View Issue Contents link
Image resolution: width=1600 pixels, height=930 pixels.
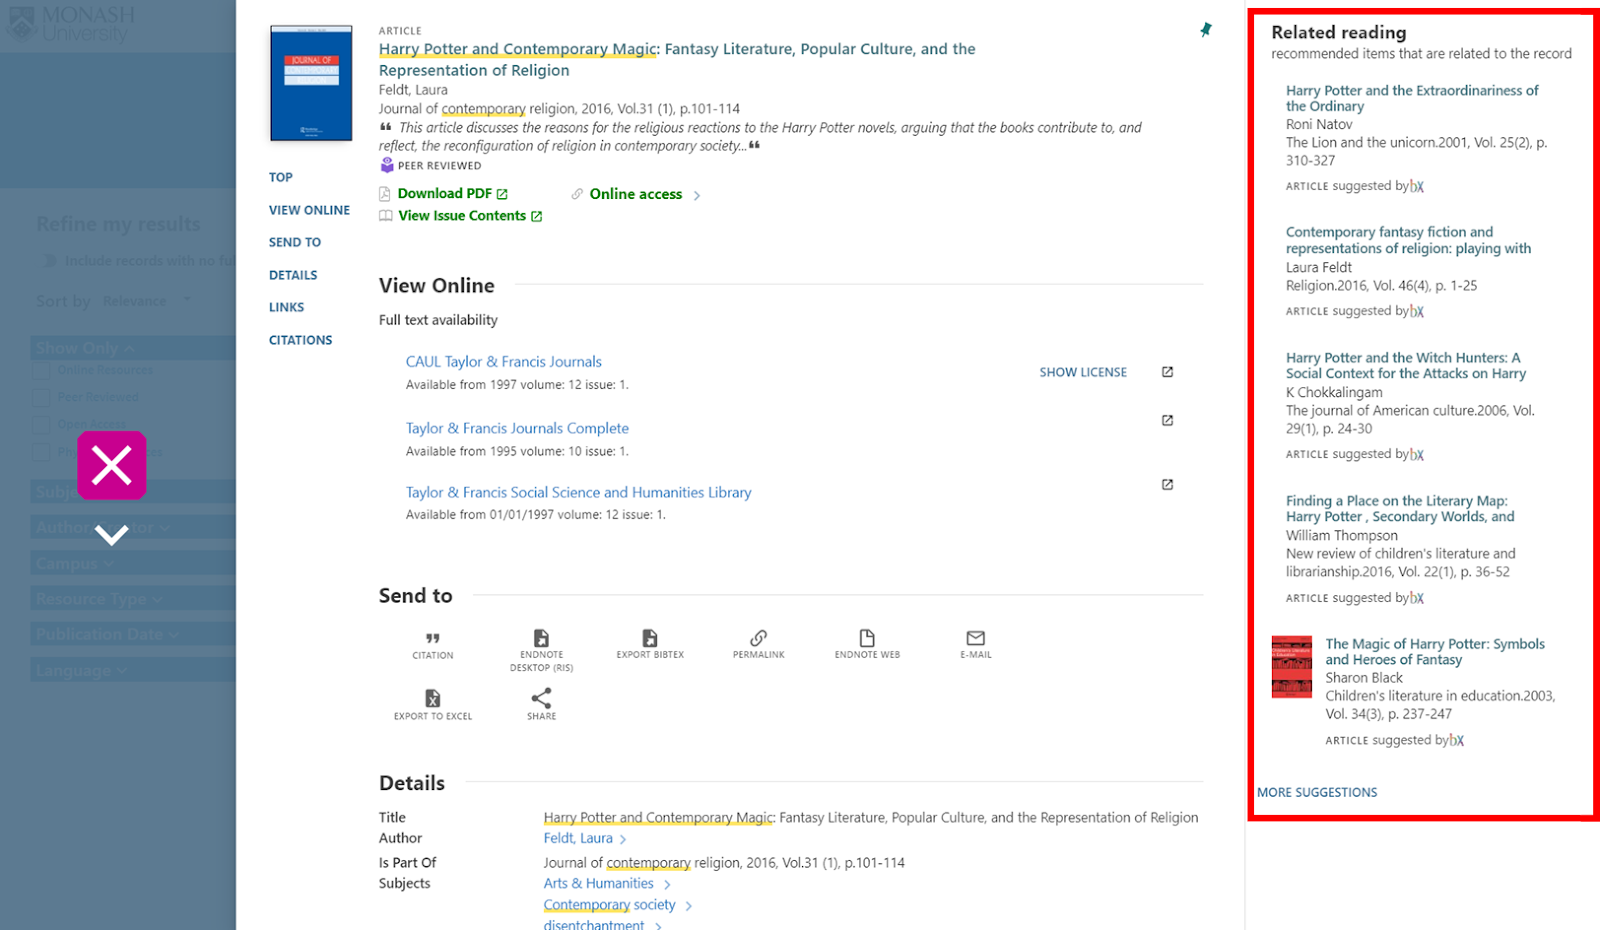pos(461,216)
